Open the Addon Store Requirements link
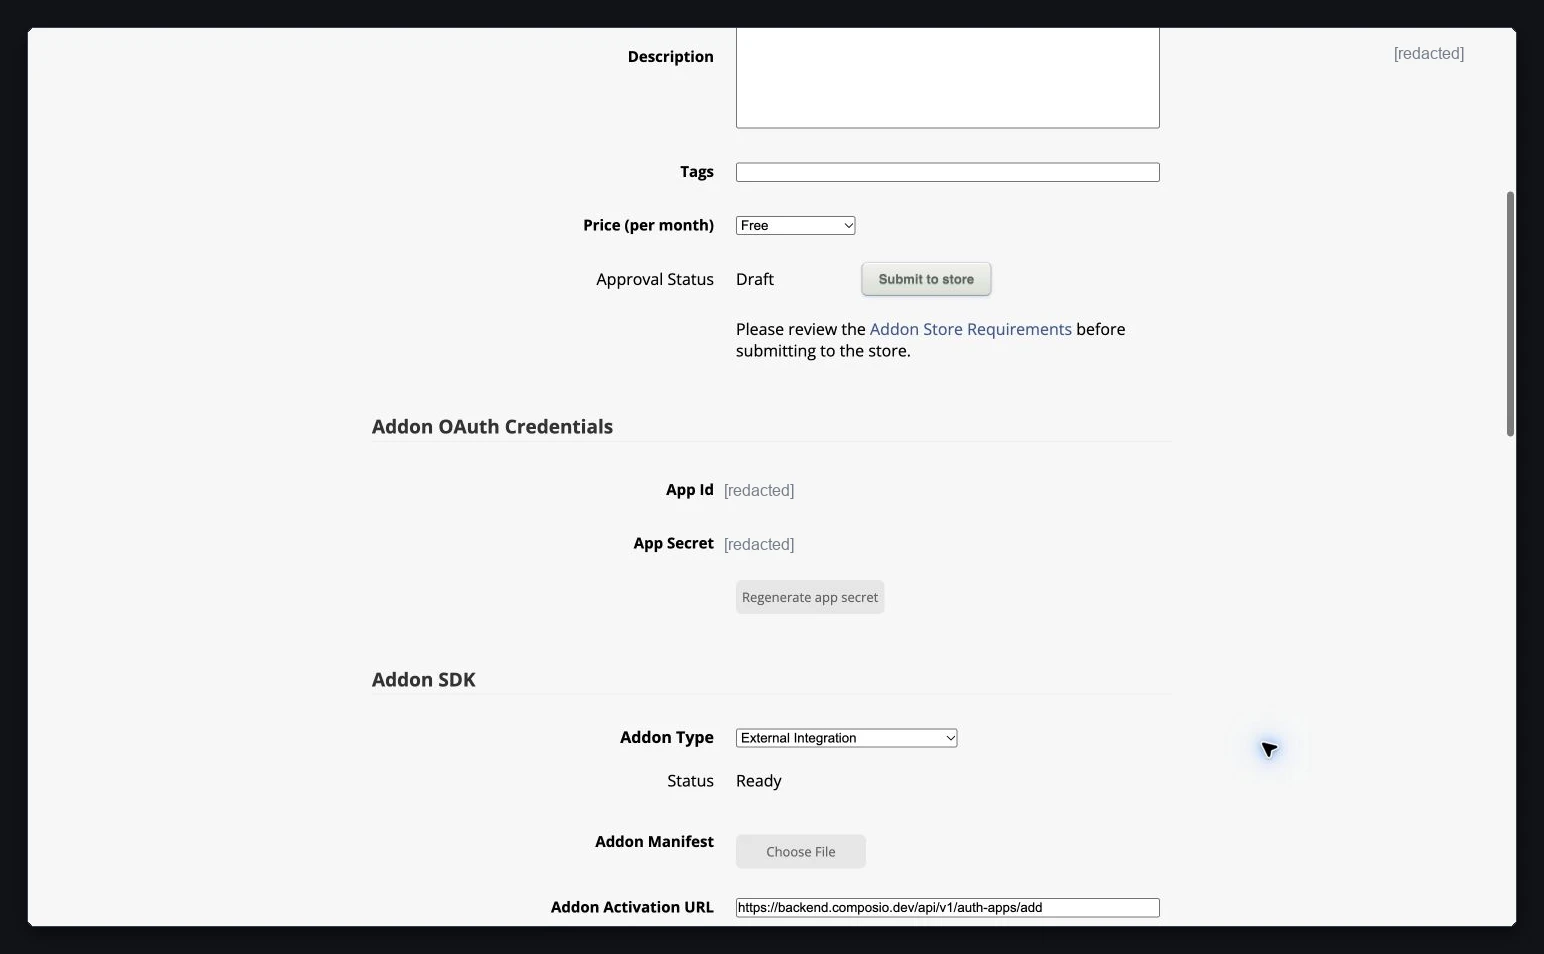 [970, 329]
